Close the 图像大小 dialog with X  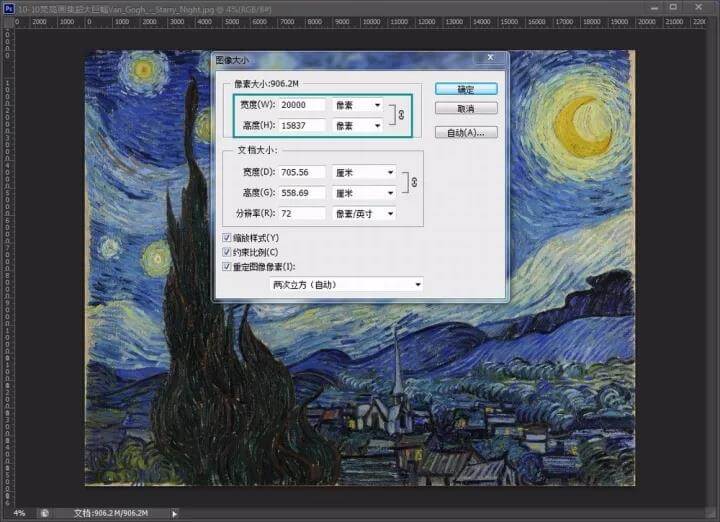(490, 57)
